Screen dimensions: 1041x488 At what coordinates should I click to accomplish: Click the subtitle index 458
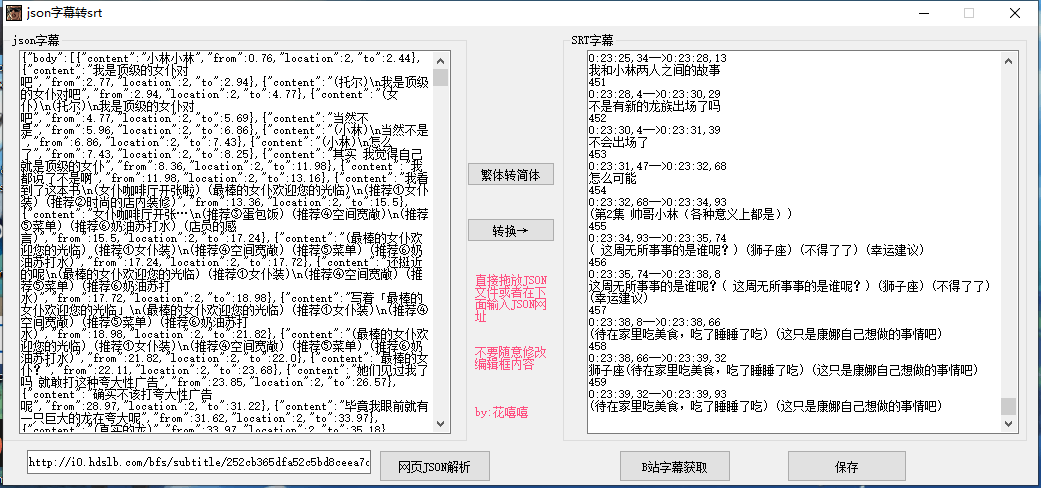(x=597, y=346)
